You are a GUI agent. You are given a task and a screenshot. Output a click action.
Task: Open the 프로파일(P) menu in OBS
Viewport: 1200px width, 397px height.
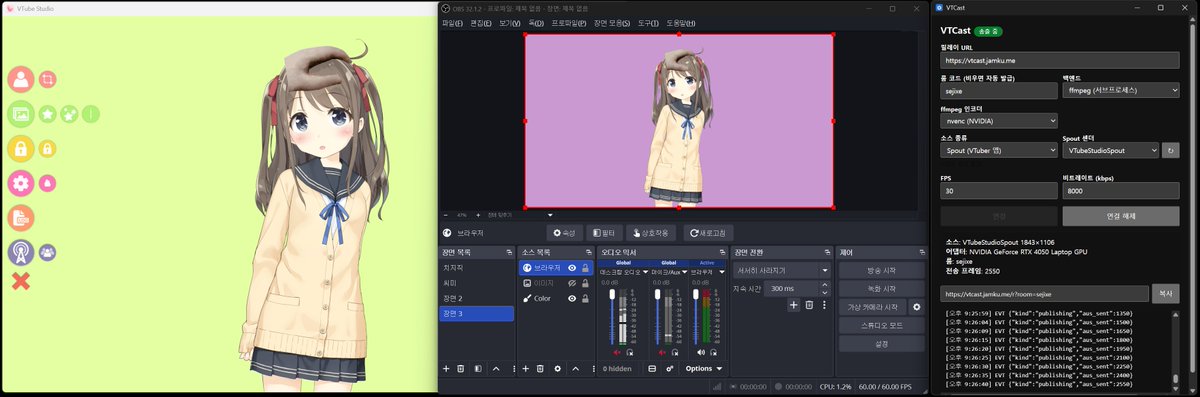point(569,23)
